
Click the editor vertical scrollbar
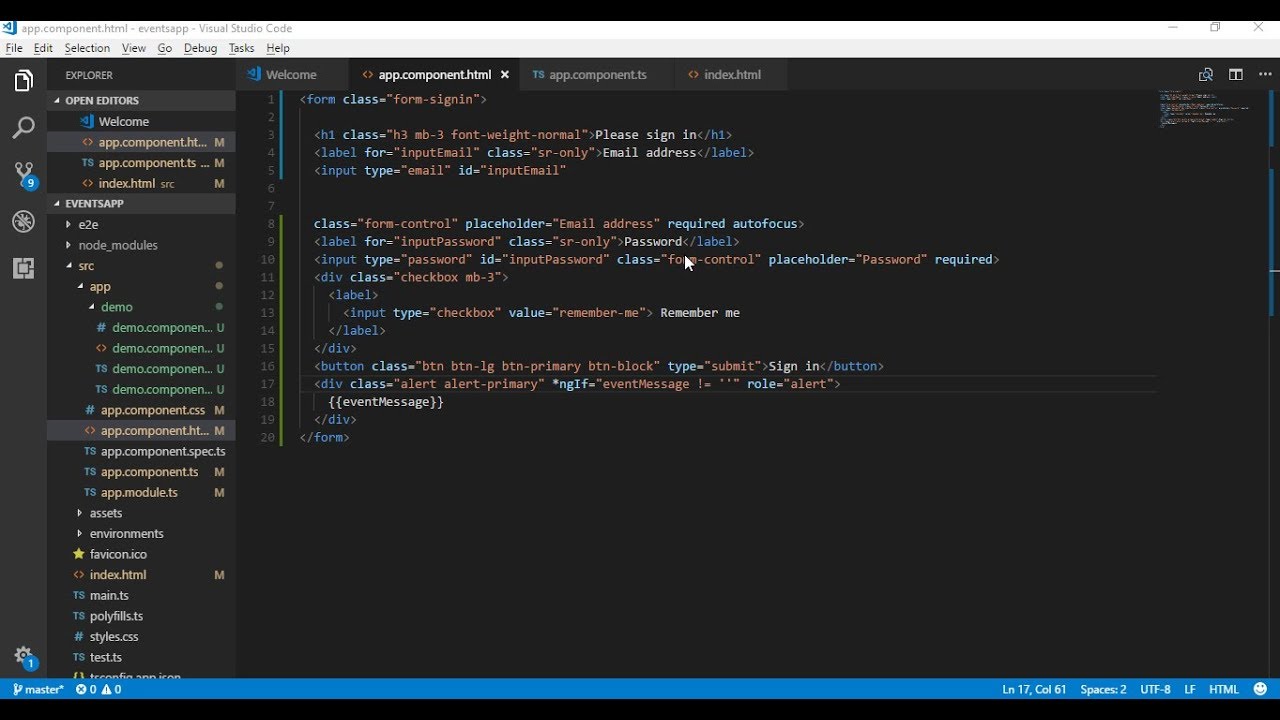(1274, 385)
